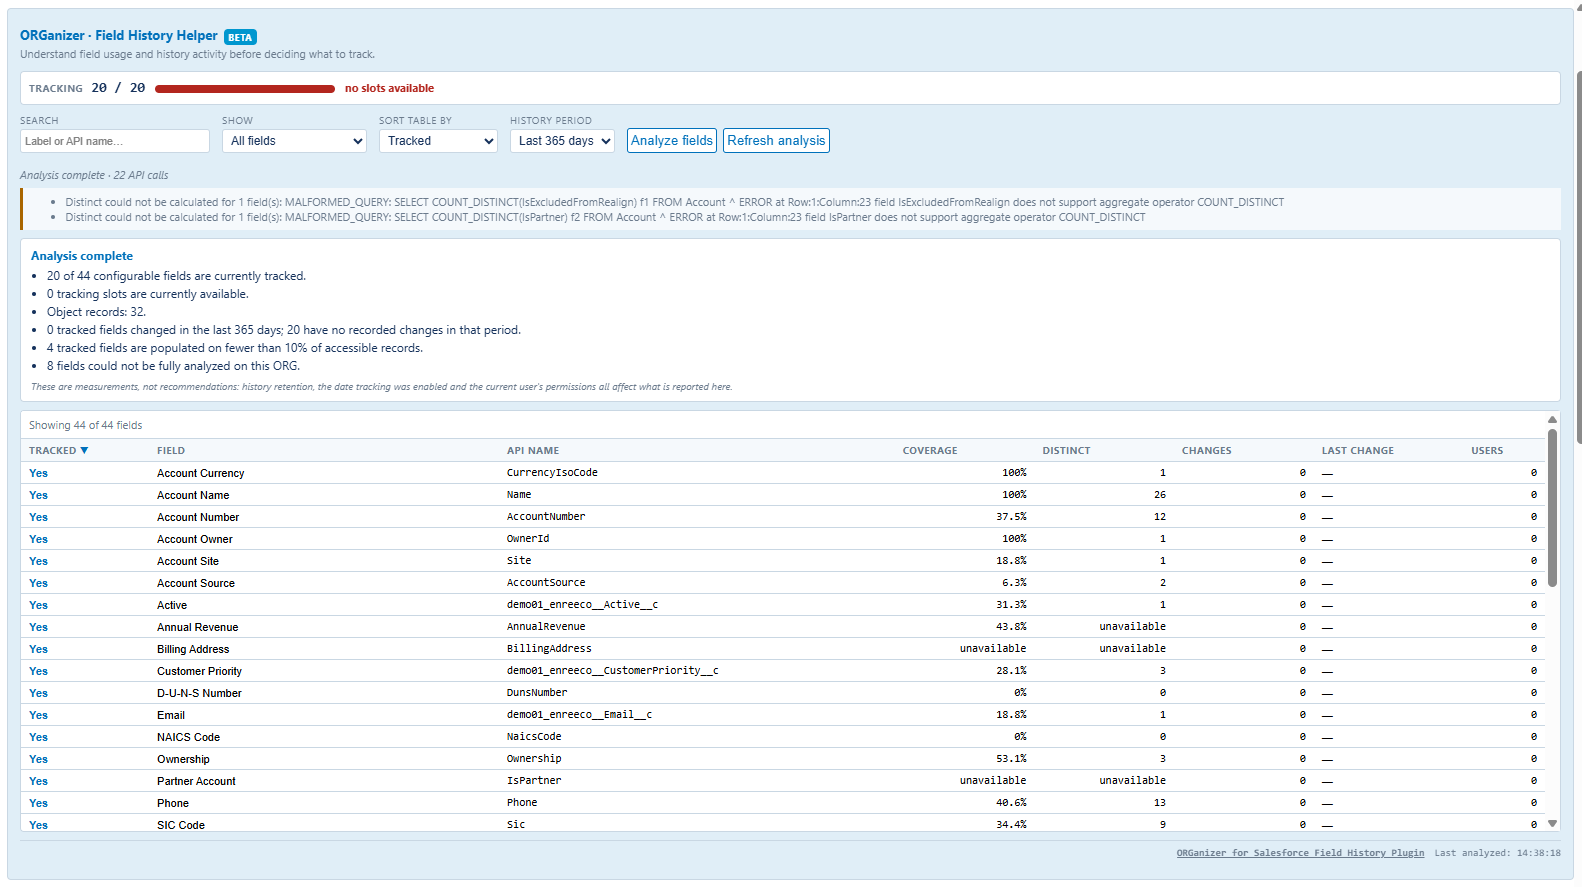Click the ORGanizer Field History Helper title
This screenshot has height=887, width=1582.
tap(119, 36)
